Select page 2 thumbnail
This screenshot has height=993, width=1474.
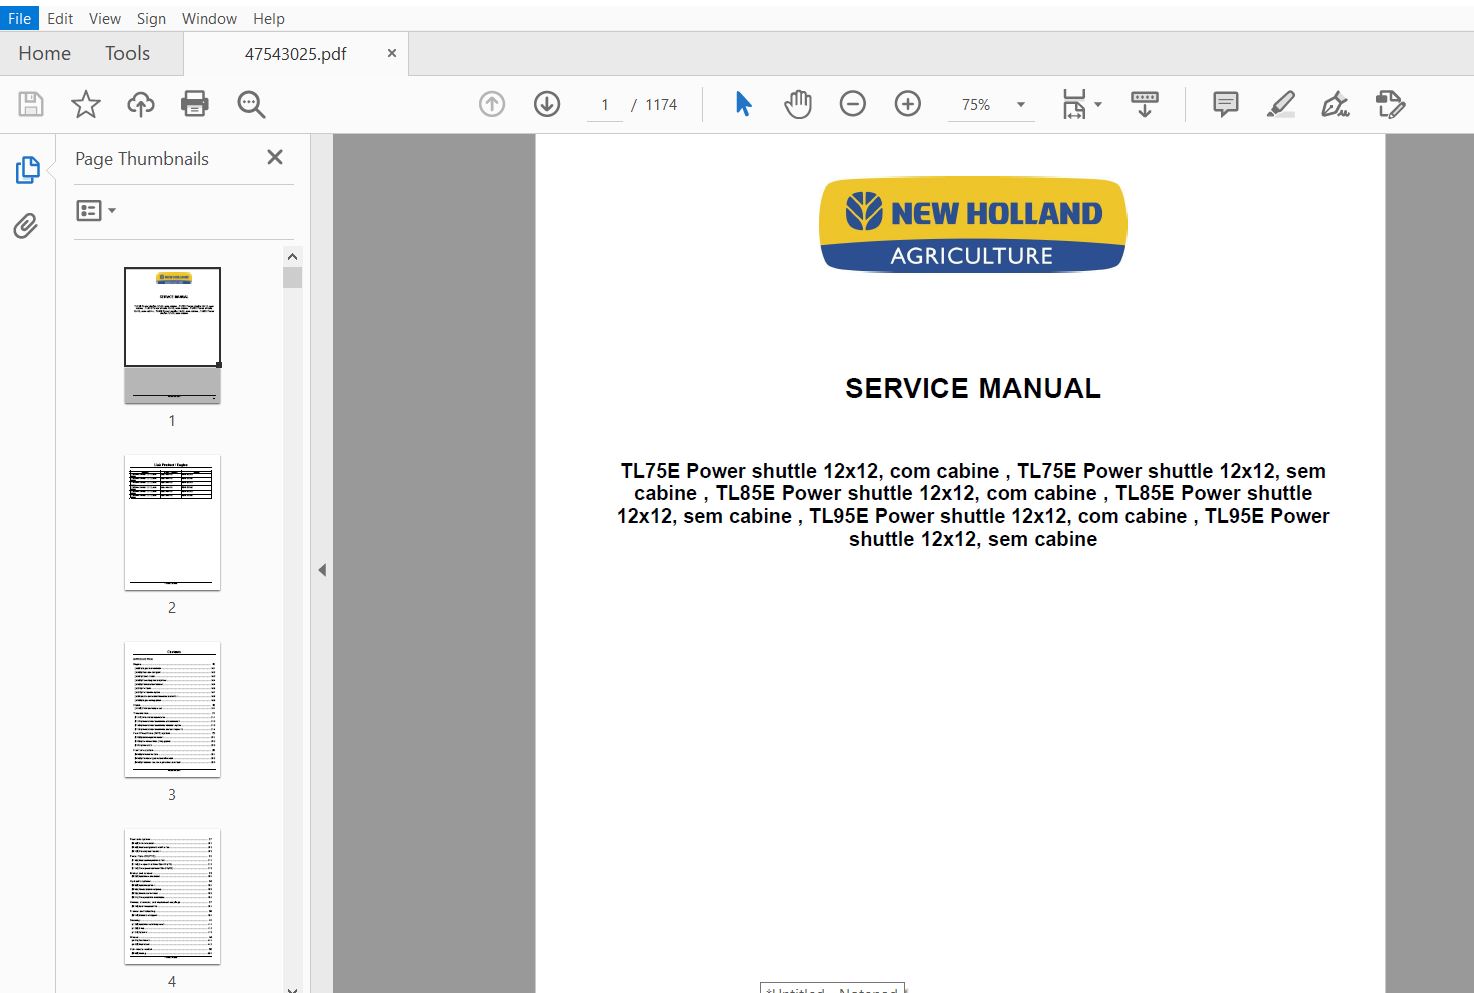pos(172,523)
